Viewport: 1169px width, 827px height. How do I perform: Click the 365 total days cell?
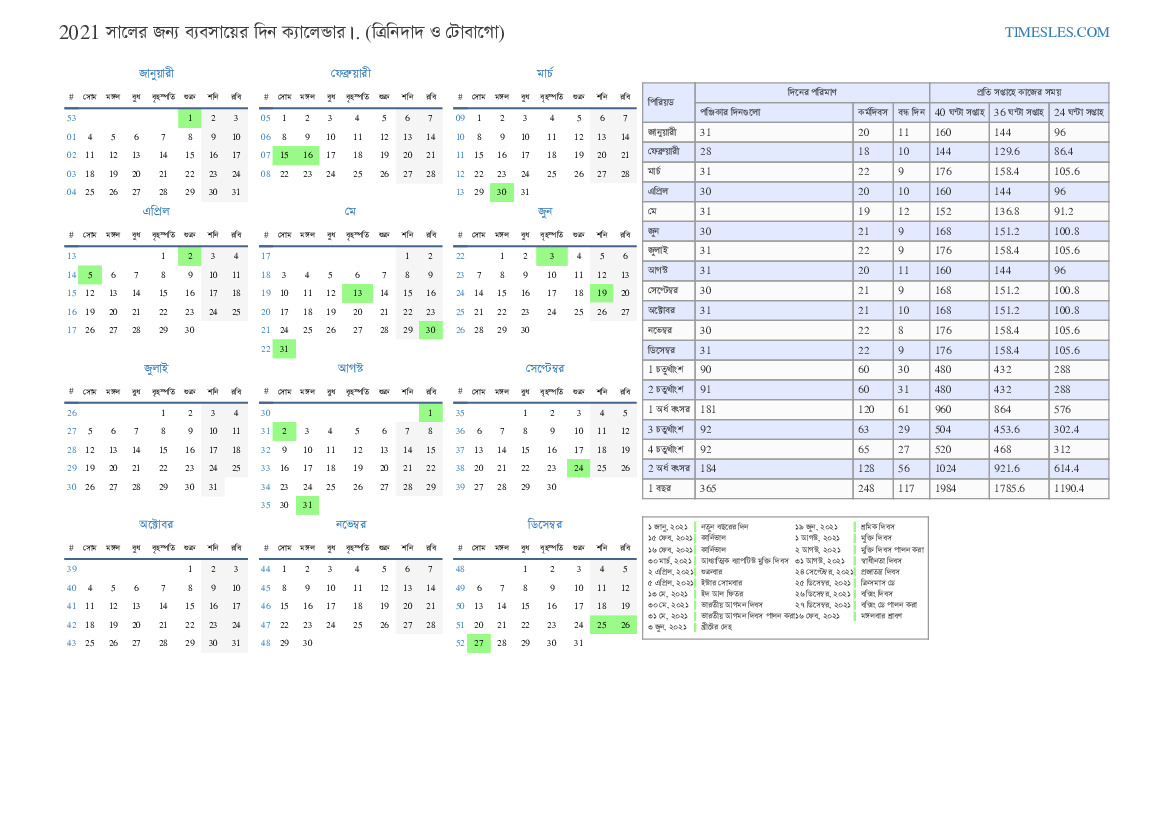coord(774,489)
